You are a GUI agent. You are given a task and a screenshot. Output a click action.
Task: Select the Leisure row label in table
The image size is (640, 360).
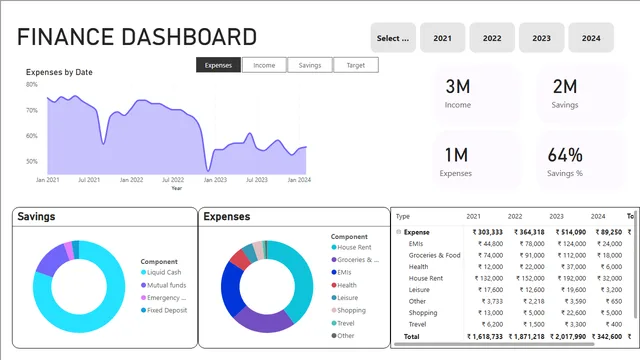tap(419, 289)
